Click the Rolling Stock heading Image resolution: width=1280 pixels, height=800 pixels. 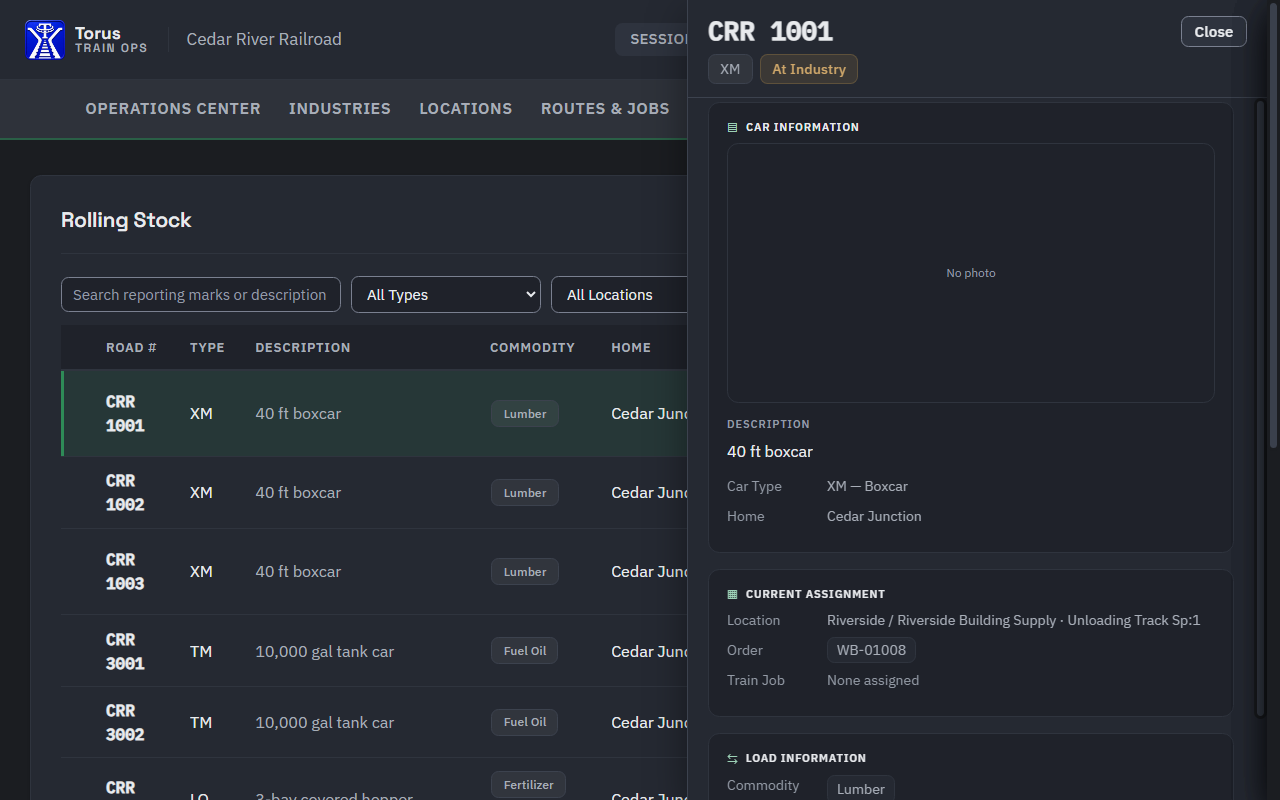126,220
